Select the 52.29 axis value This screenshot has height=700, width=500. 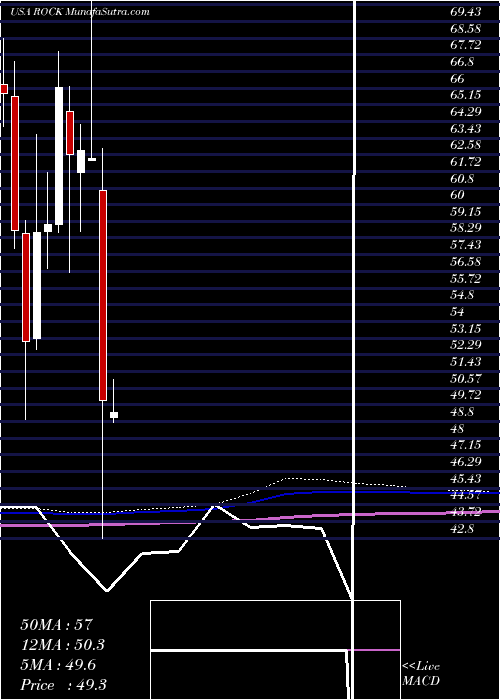click(x=466, y=345)
